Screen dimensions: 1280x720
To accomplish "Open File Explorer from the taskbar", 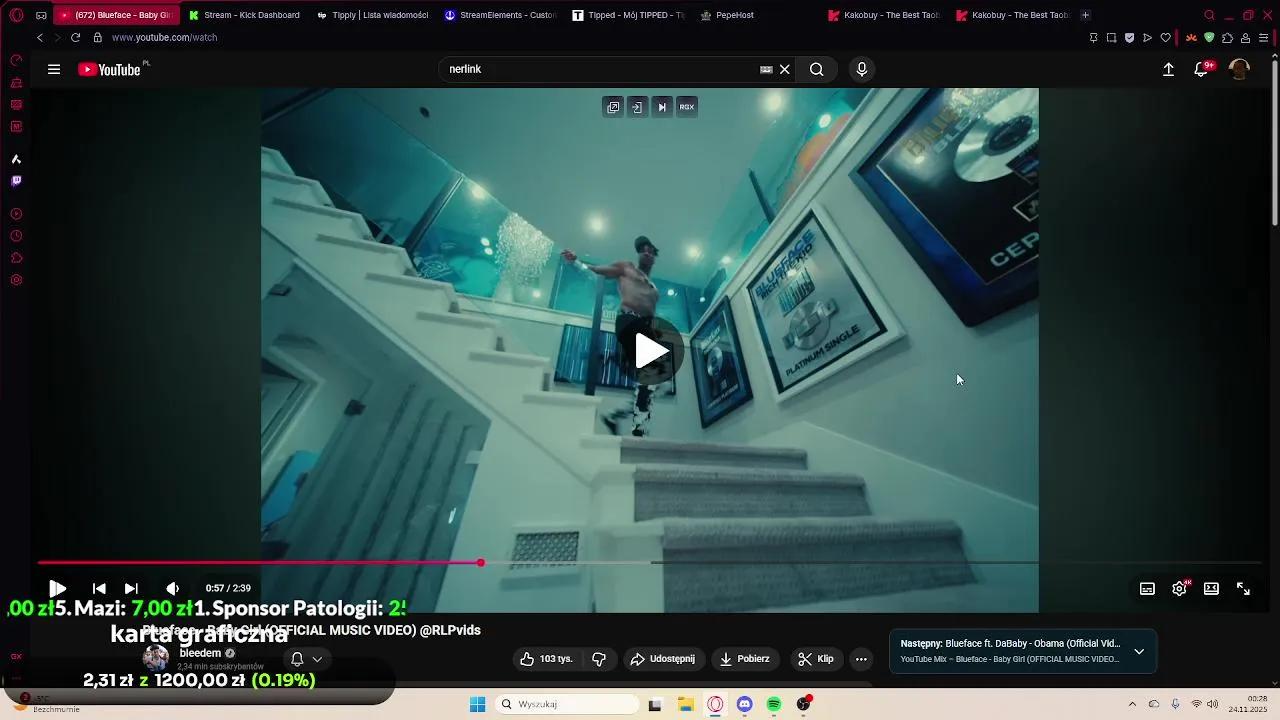I will (x=686, y=704).
